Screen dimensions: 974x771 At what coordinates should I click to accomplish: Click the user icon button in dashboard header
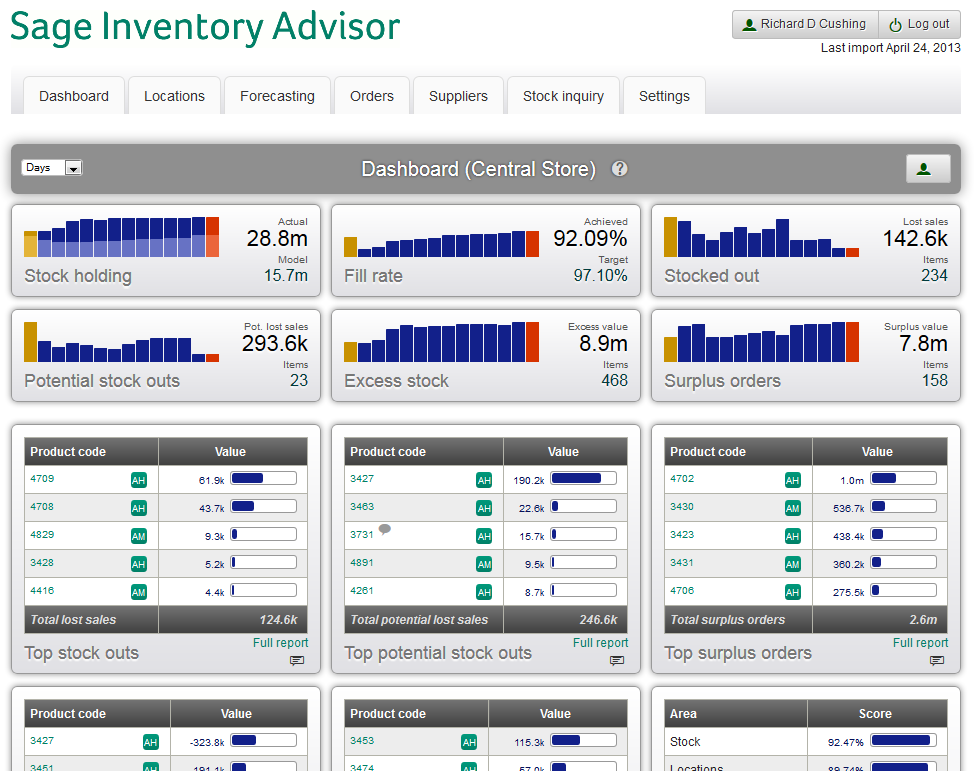pos(927,169)
